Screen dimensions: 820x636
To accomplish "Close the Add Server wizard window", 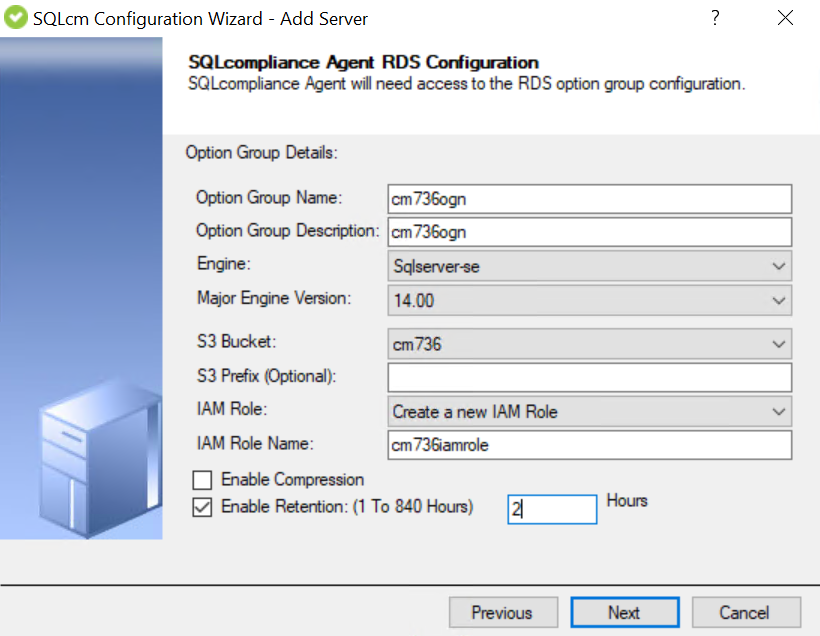I will tap(785, 18).
